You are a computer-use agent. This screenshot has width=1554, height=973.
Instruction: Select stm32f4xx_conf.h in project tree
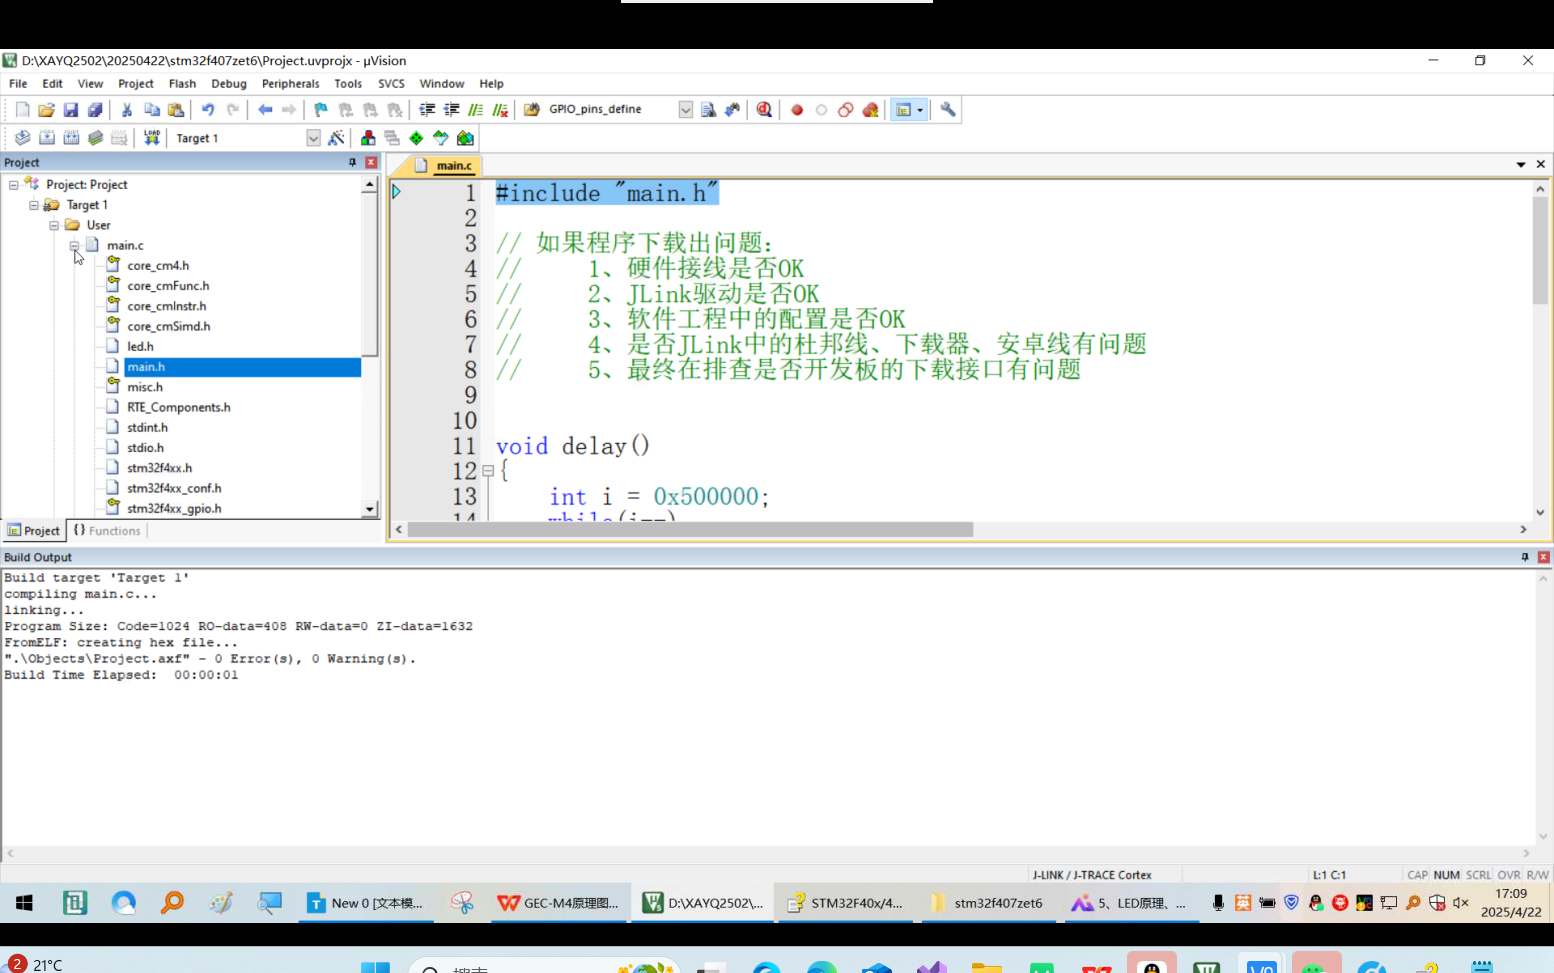(175, 488)
